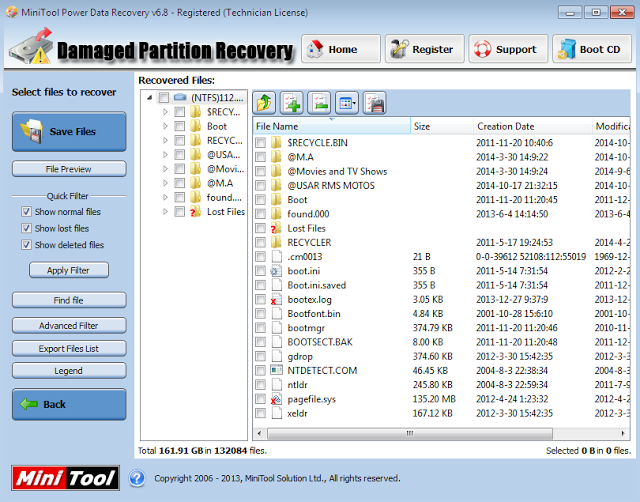Go Back to previous step

tap(69, 404)
